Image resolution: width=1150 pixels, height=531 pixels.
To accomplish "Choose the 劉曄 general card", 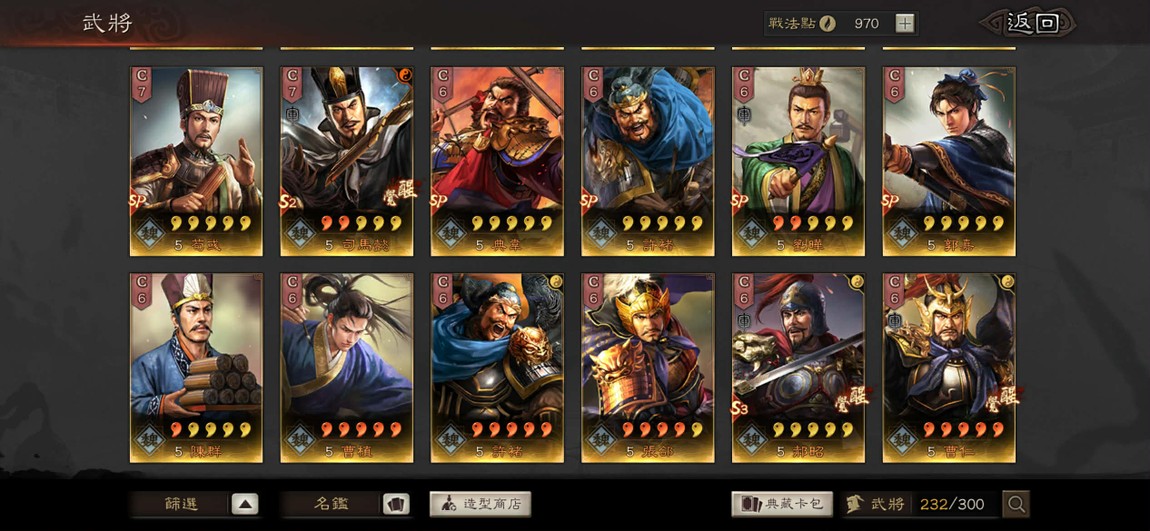I will point(799,161).
